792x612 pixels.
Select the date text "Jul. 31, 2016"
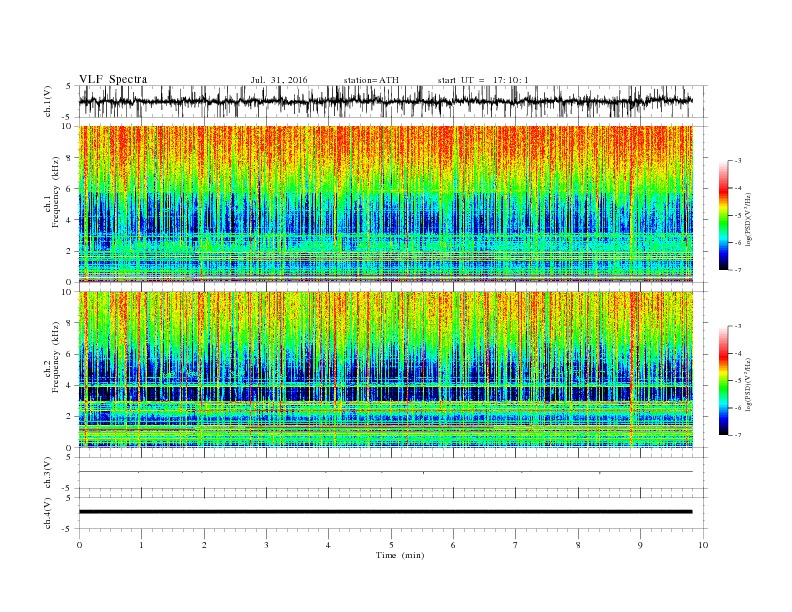pos(279,80)
